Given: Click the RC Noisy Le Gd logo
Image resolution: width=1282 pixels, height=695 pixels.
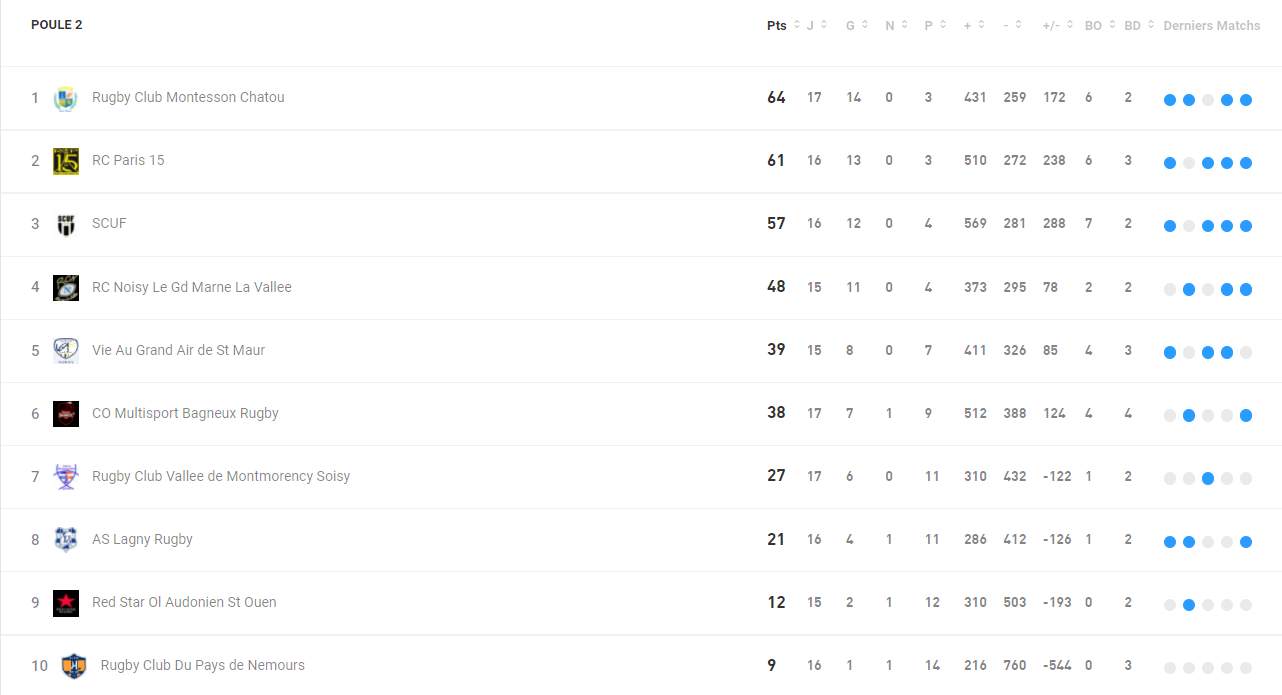Looking at the screenshot, I should coord(66,287).
